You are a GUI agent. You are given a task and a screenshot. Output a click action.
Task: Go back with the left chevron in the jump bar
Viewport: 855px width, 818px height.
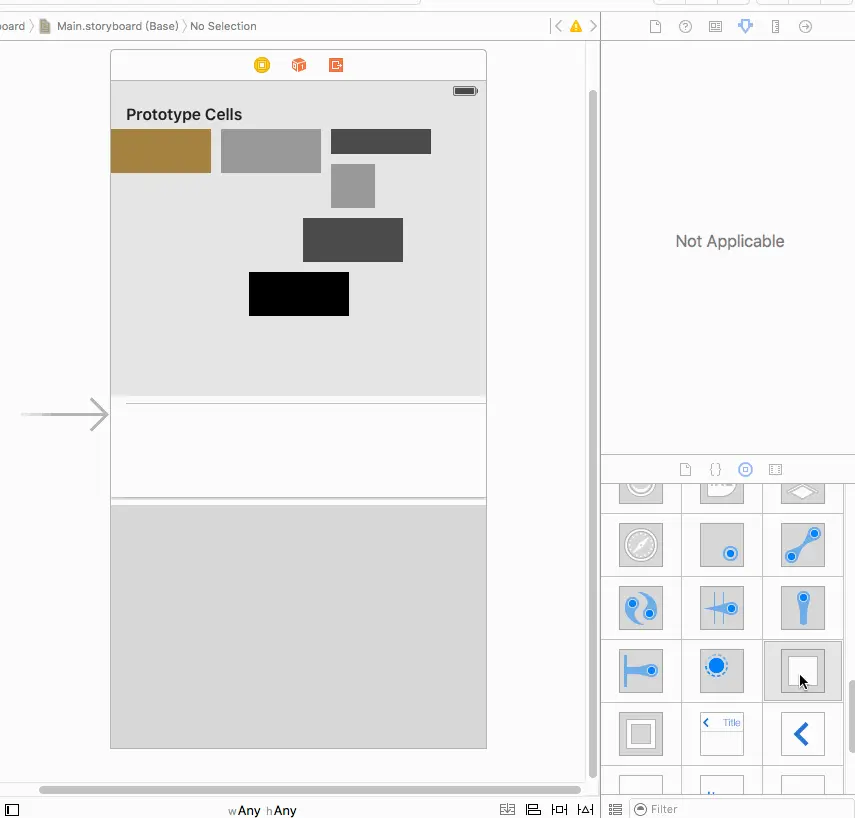click(558, 26)
